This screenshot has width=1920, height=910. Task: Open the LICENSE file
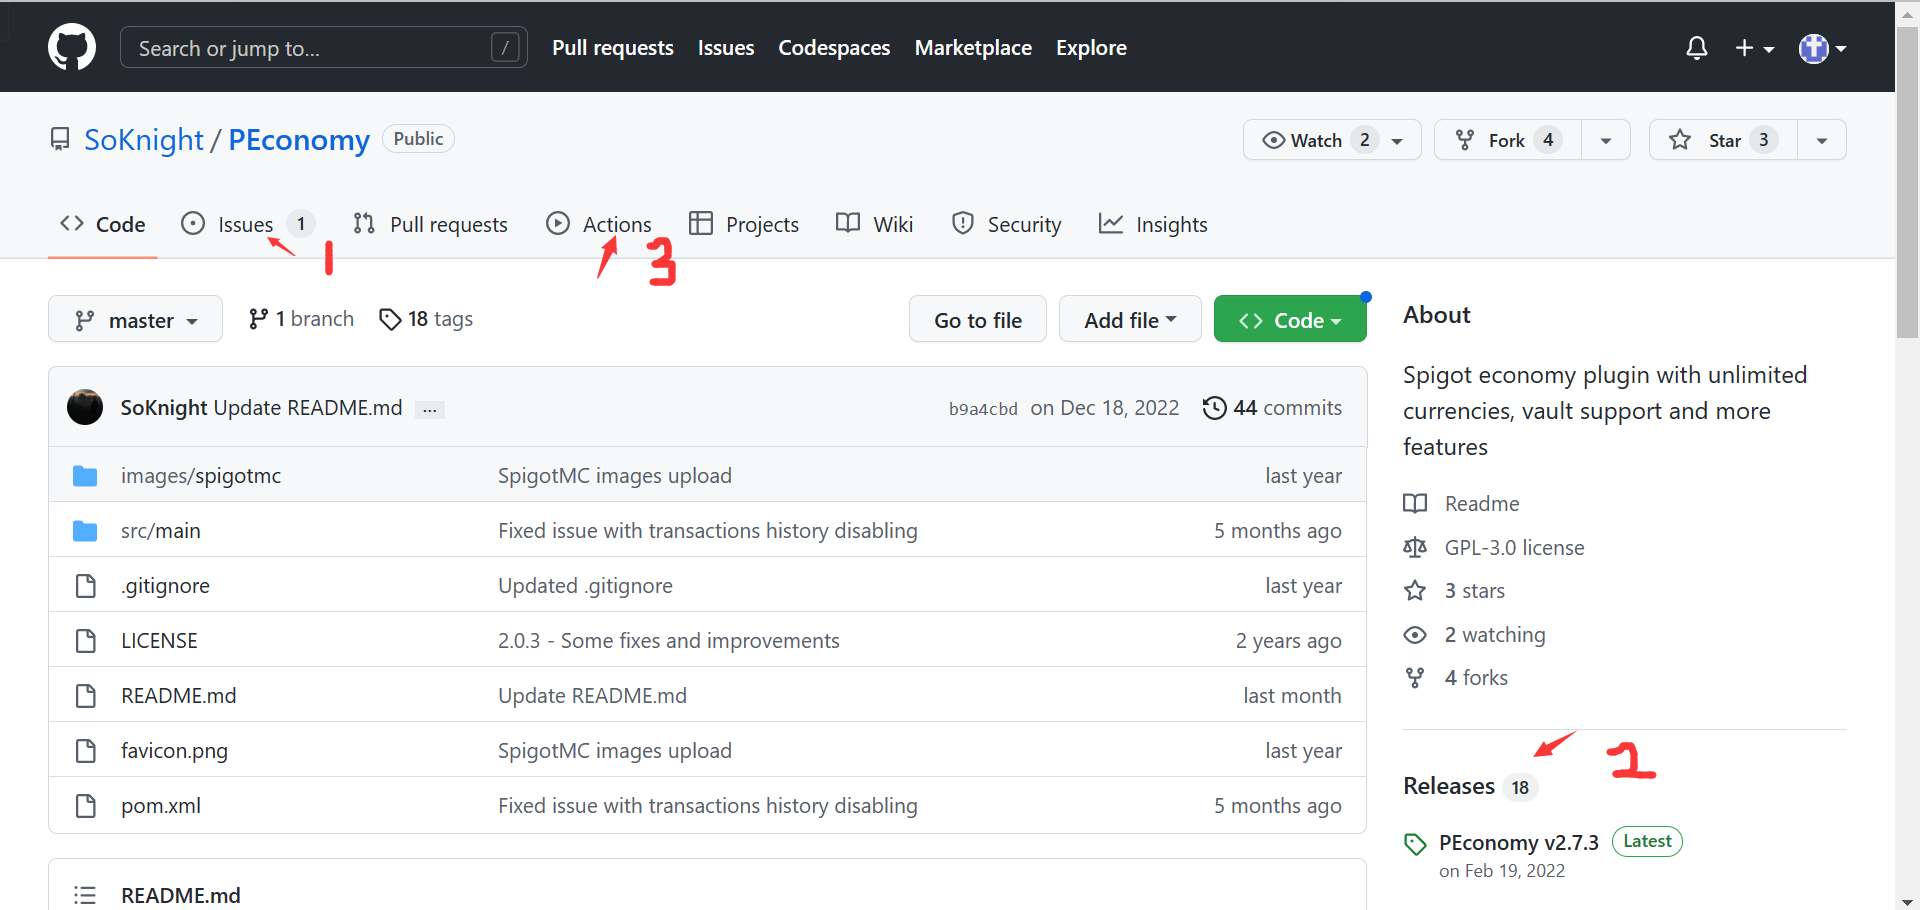tap(159, 641)
